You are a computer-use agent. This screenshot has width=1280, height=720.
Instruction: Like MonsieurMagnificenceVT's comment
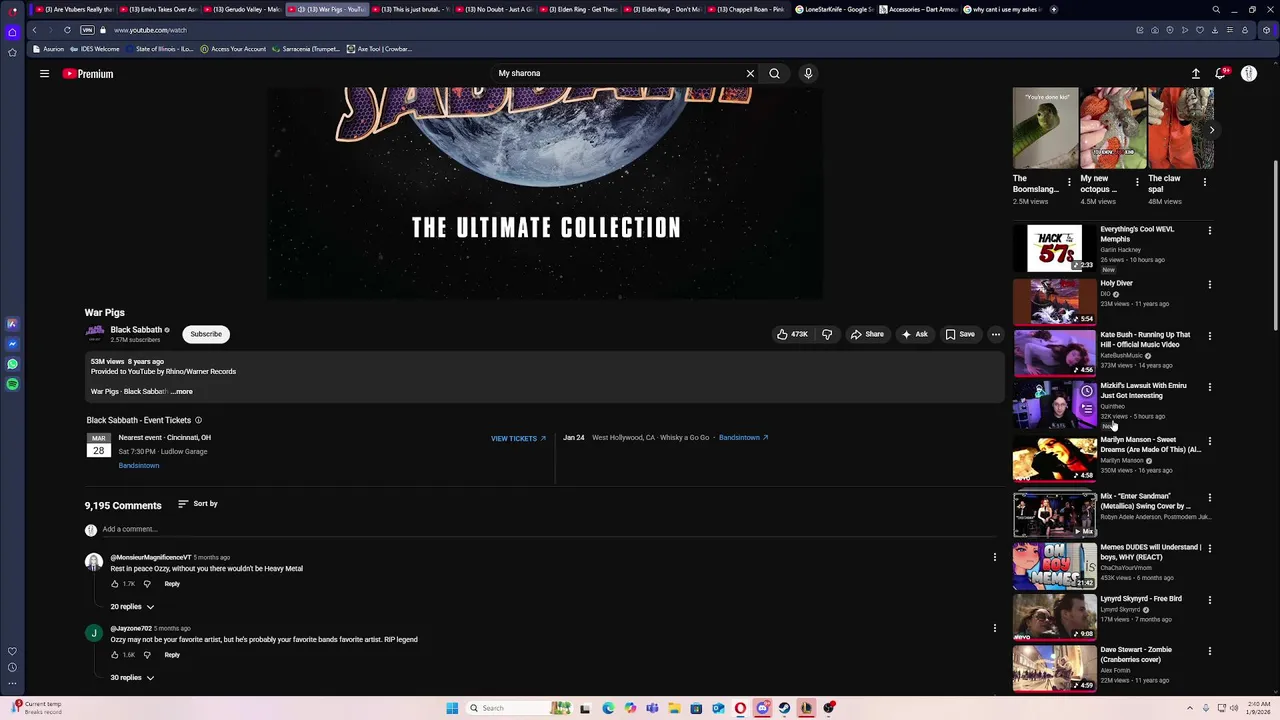[115, 584]
